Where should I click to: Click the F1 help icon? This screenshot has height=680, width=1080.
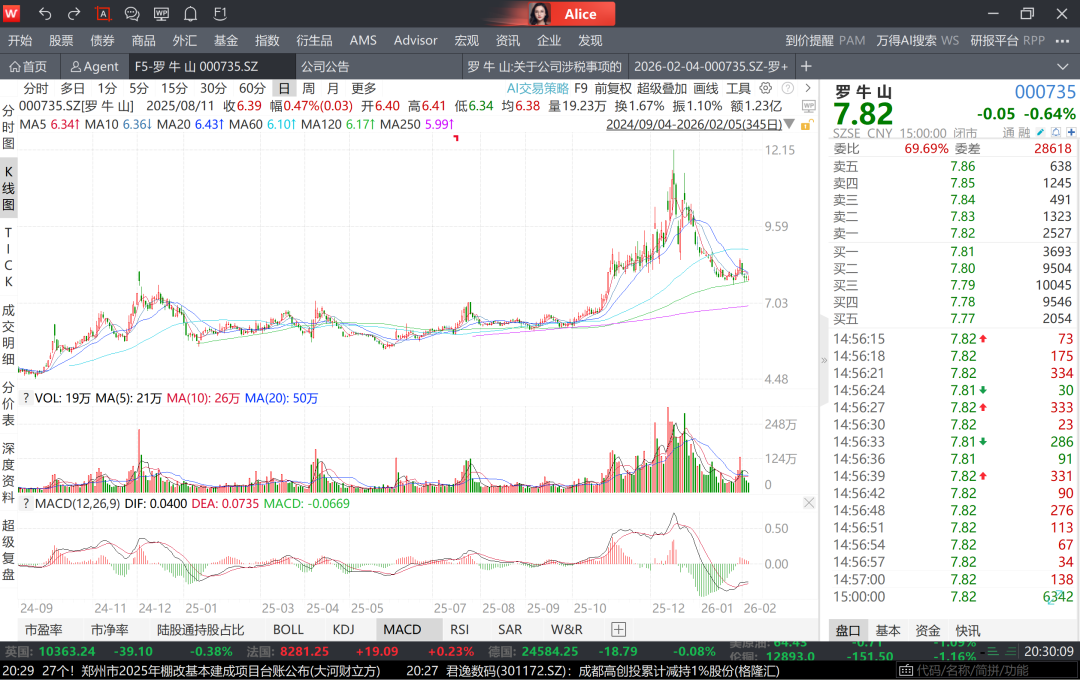click(x=220, y=14)
